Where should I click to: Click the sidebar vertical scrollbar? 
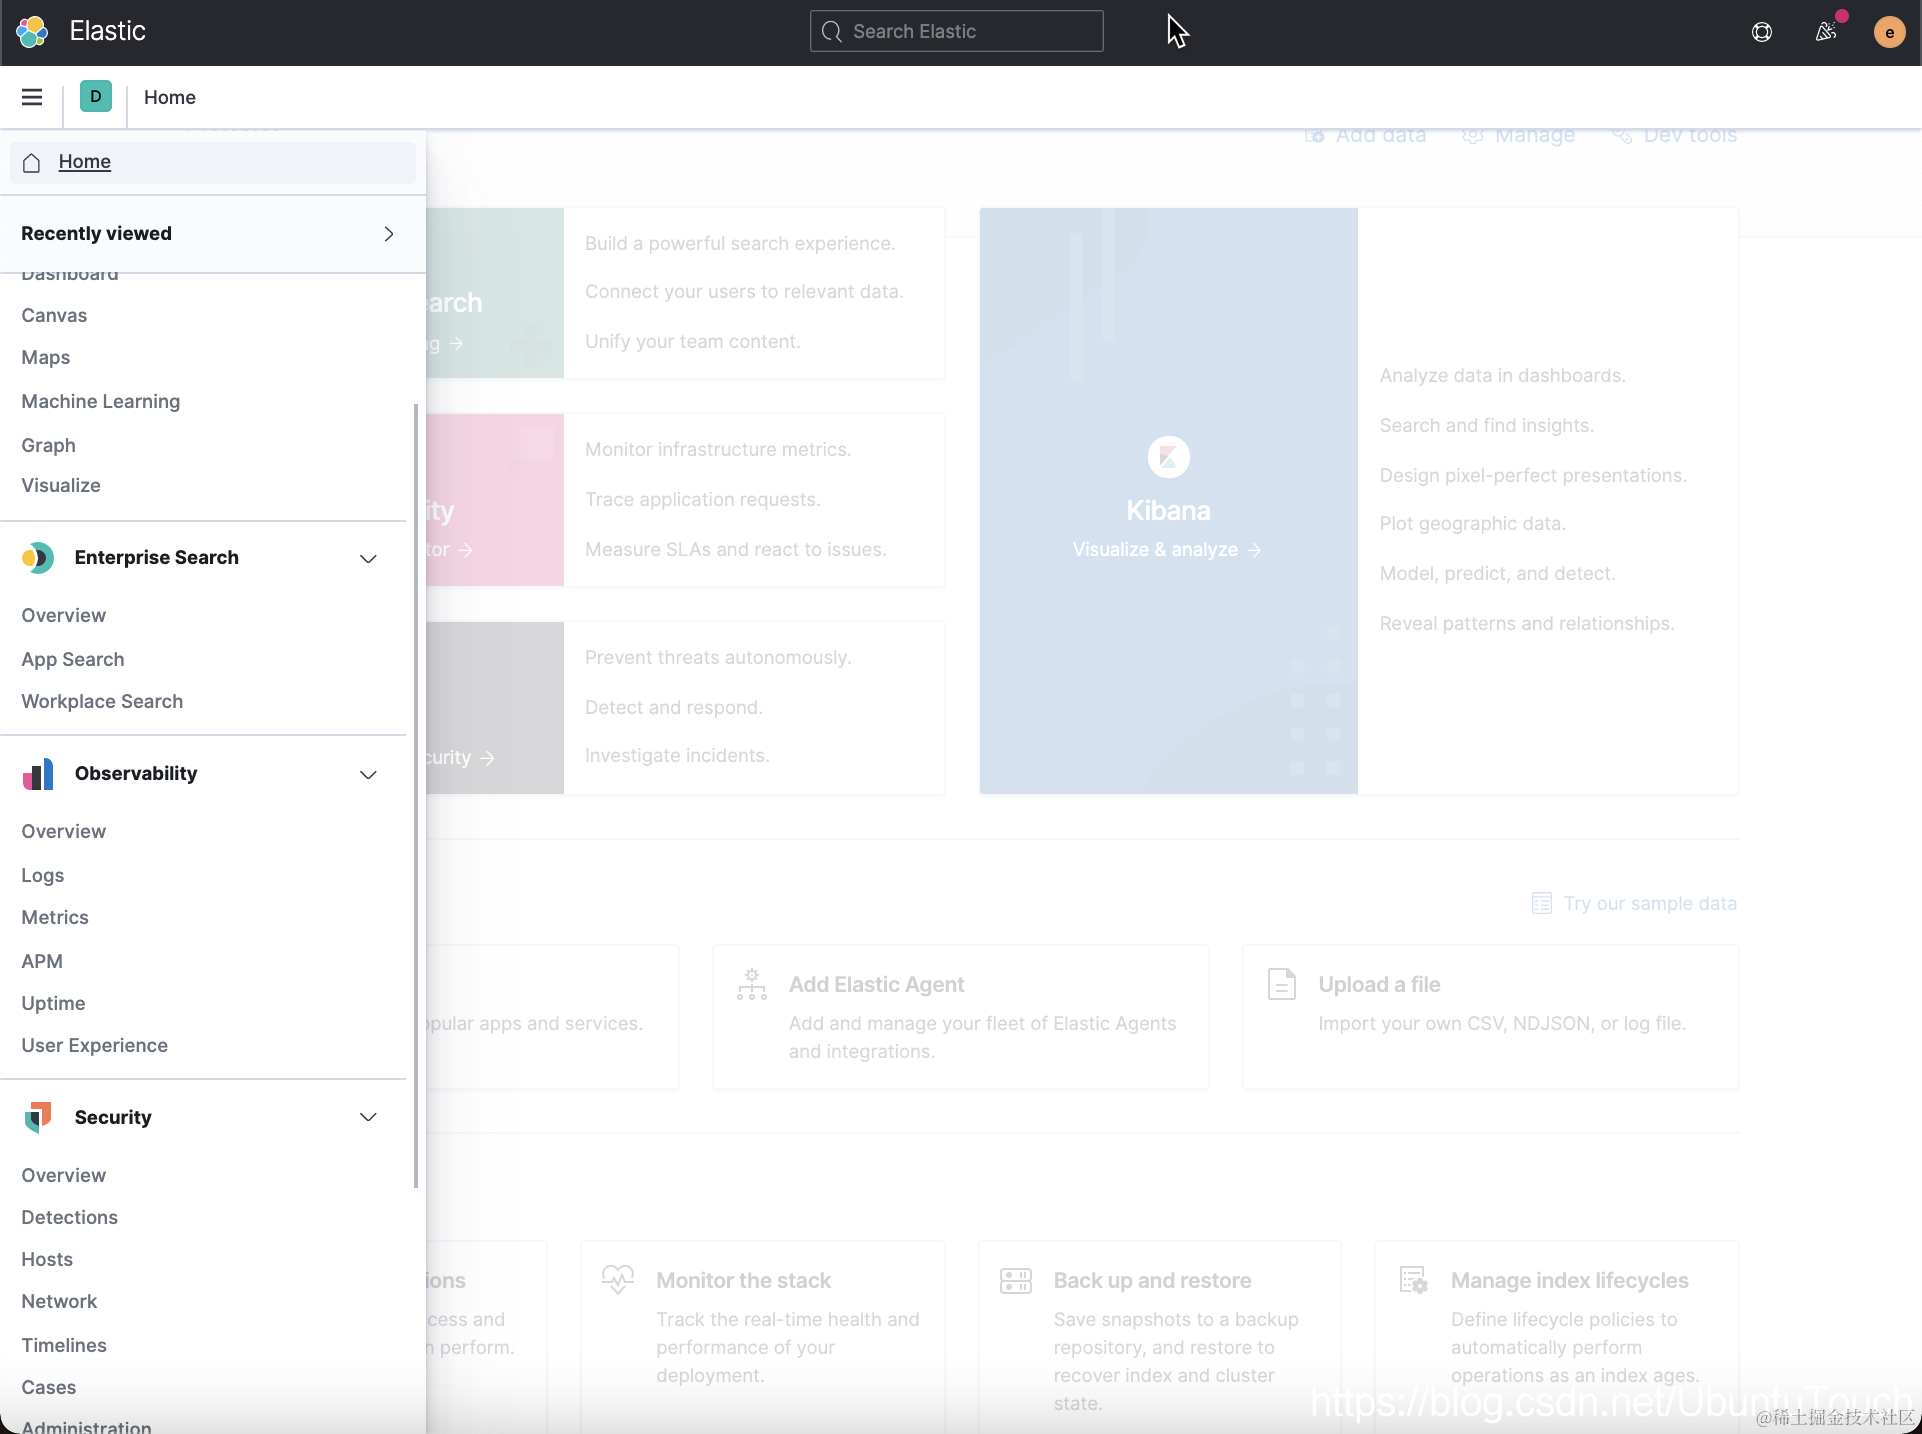(415, 796)
